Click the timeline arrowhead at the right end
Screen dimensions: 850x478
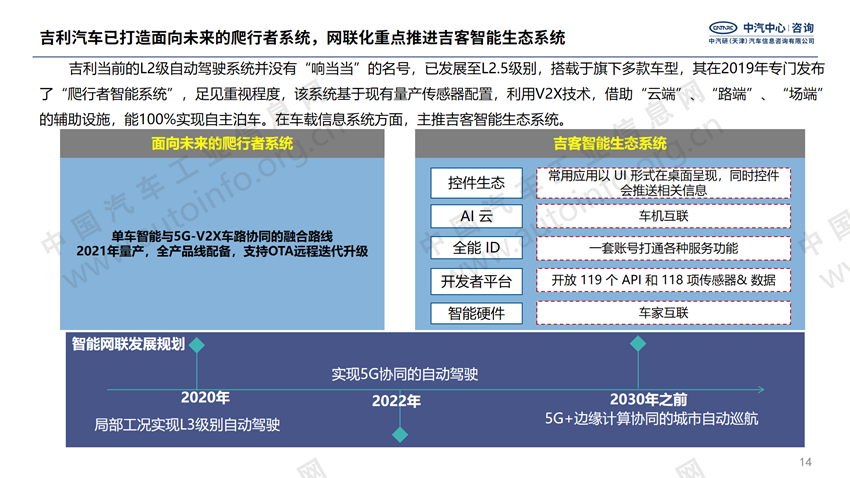[761, 389]
